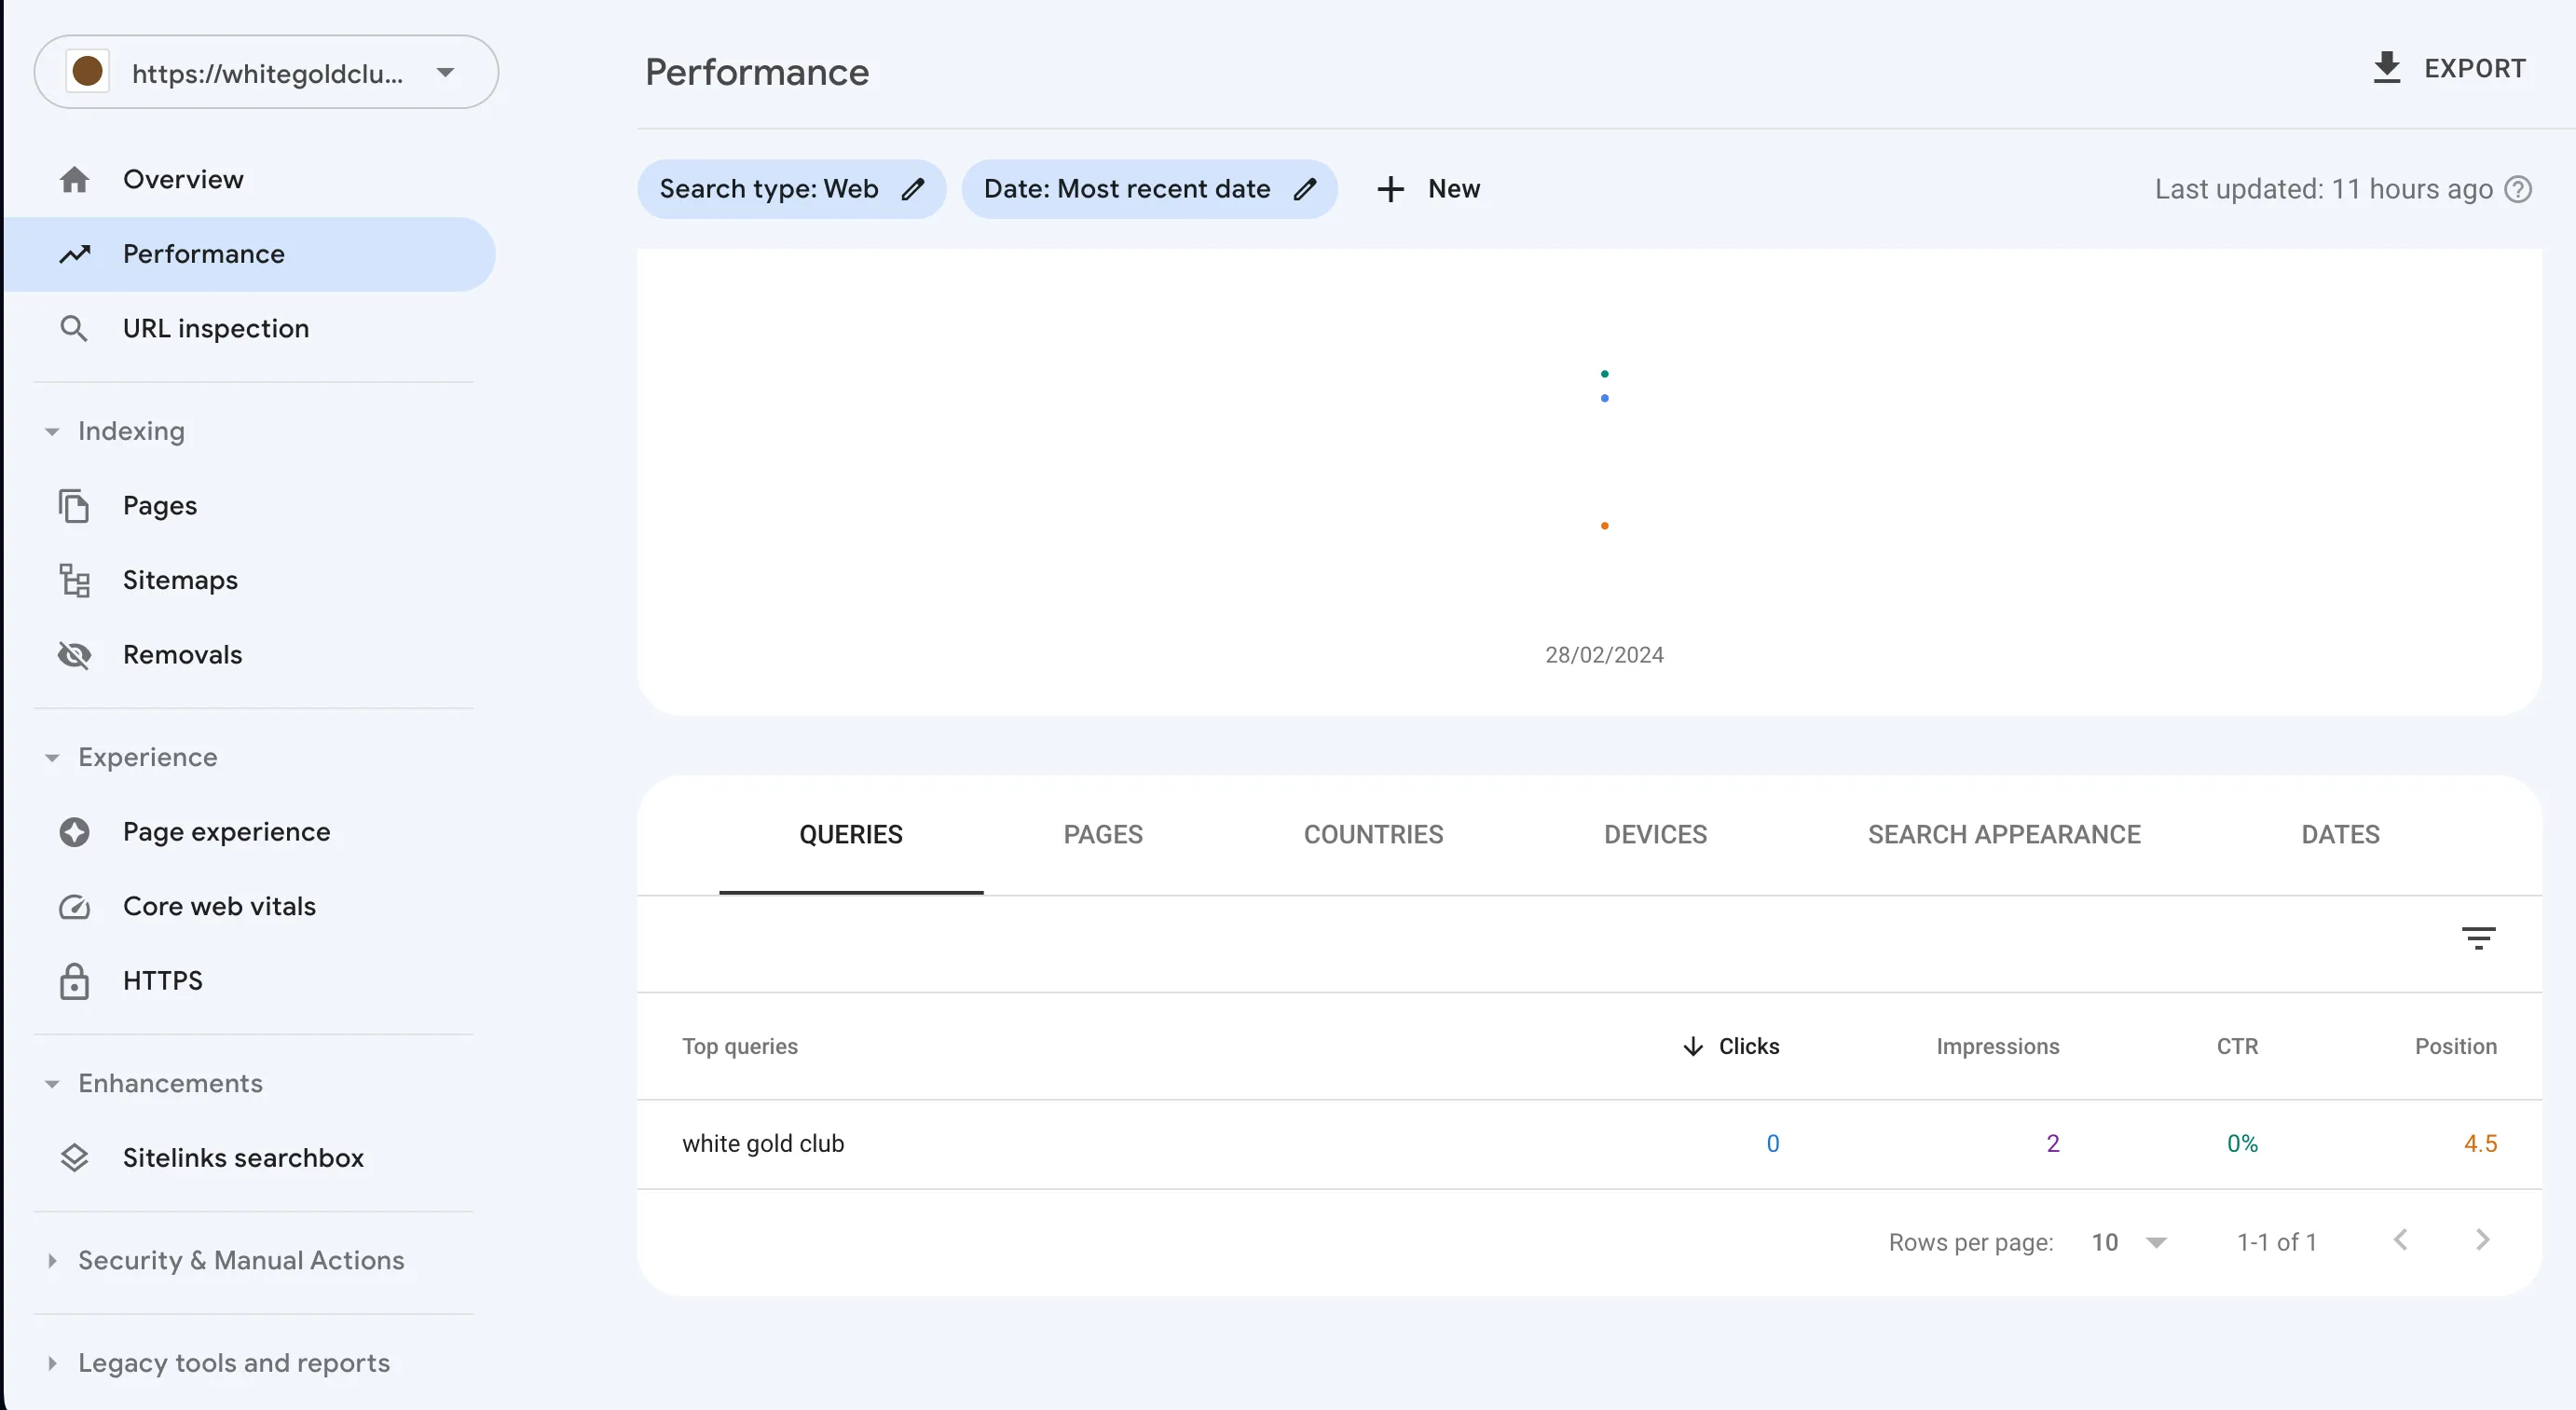
Task: Open Sitelinks searchbox enhancement
Action: click(250, 1158)
